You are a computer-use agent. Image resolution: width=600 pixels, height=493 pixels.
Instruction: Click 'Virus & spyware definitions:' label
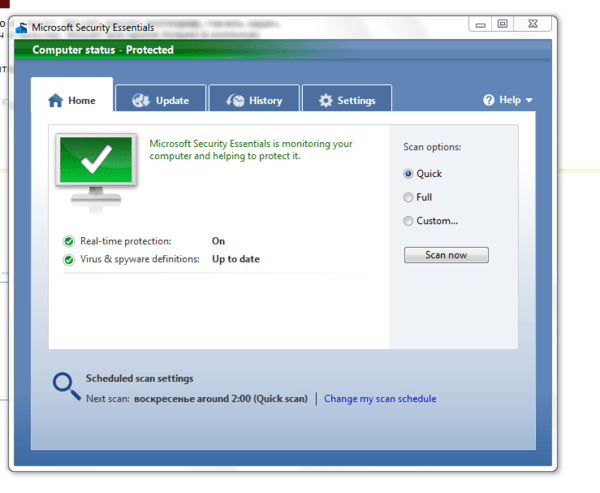(x=140, y=259)
